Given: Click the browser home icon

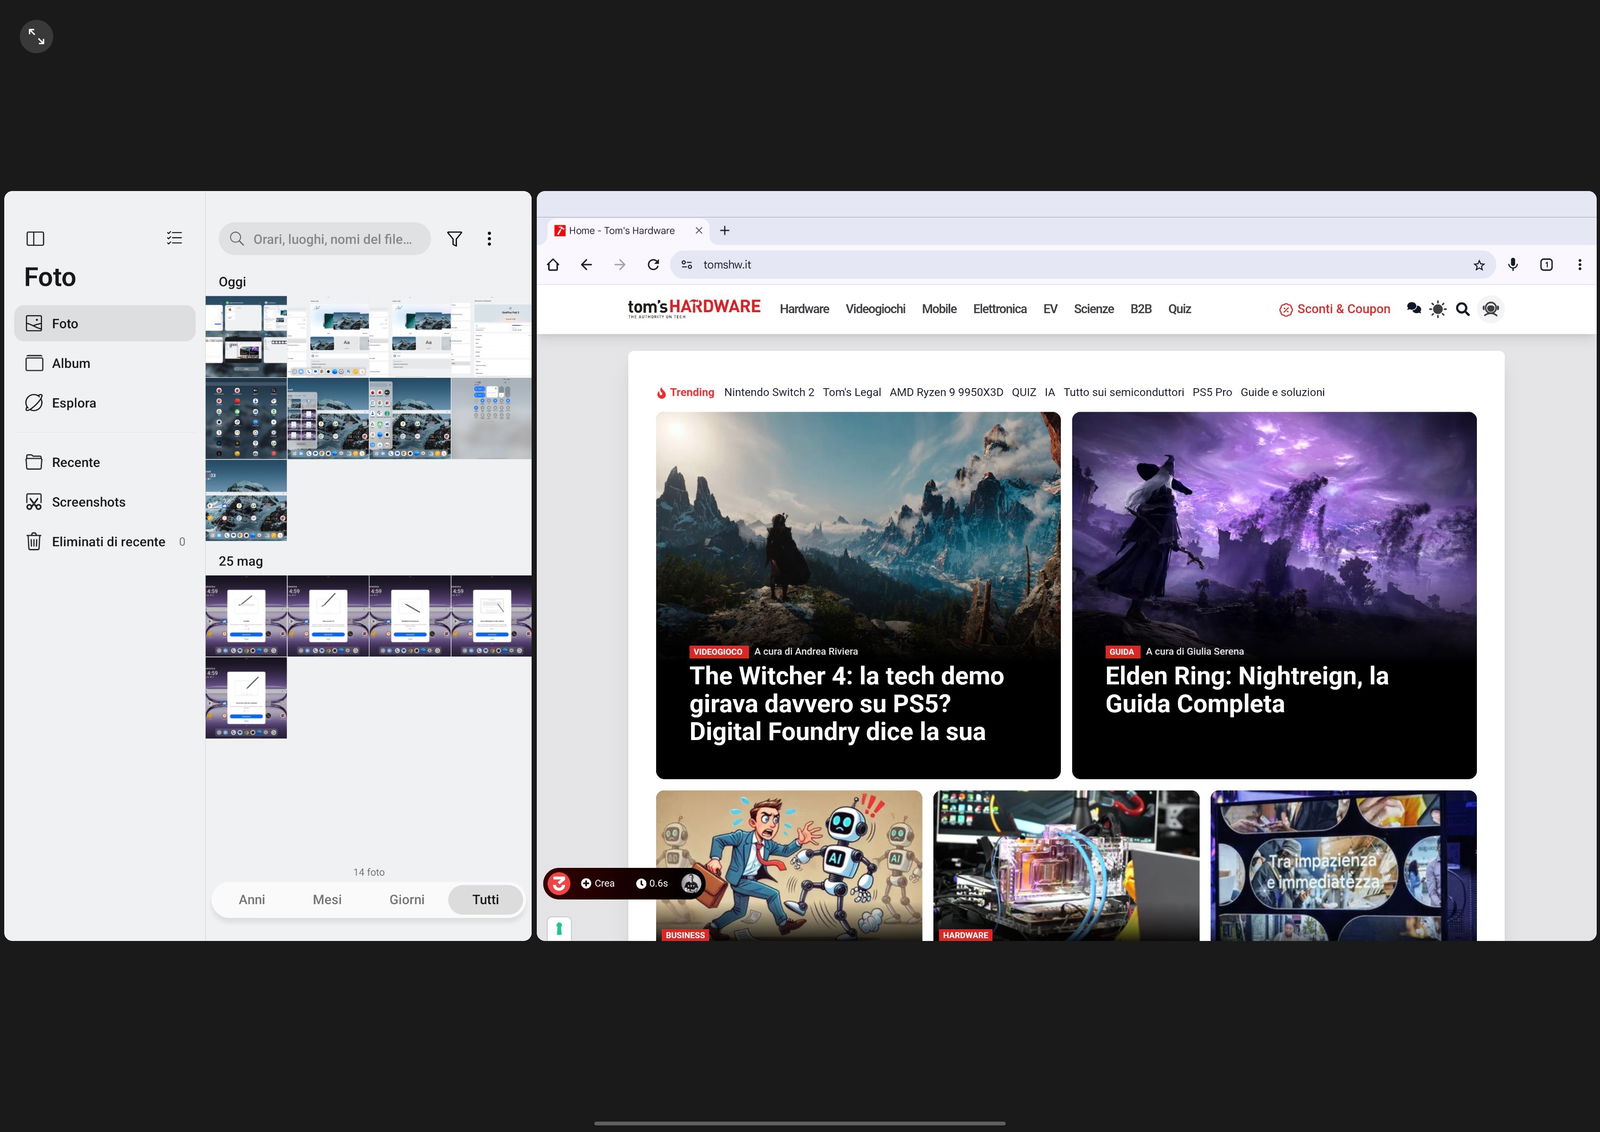Looking at the screenshot, I should pyautogui.click(x=553, y=265).
